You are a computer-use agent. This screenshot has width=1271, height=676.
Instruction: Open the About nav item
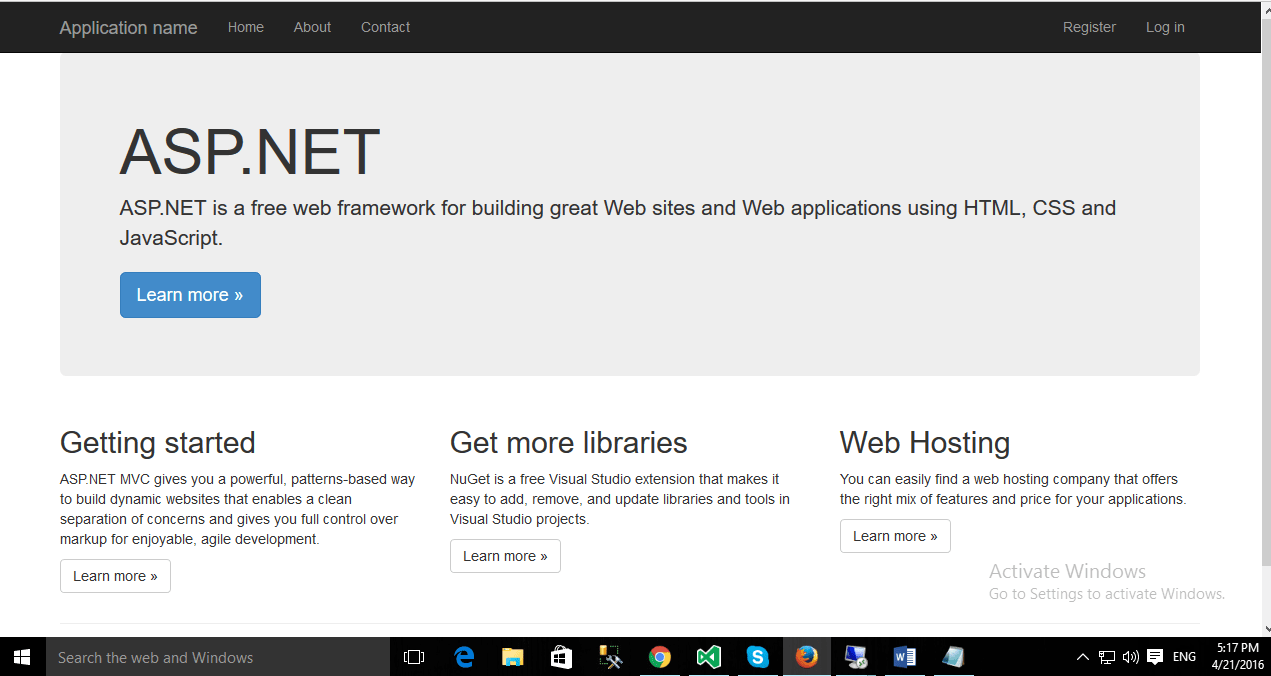(x=312, y=27)
